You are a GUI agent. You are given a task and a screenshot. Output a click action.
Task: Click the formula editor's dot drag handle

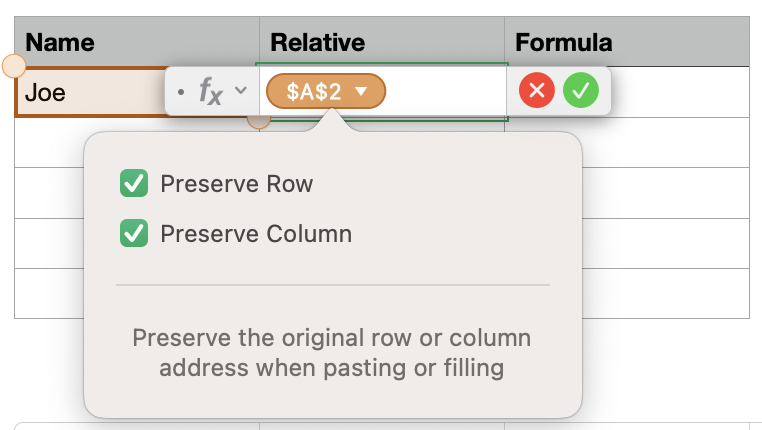coord(180,92)
